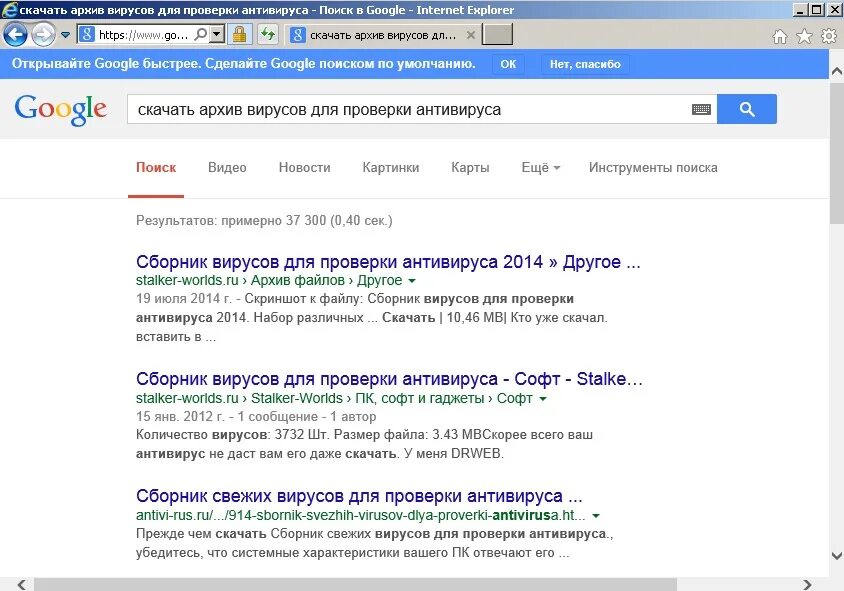
Task: Expand dropdown arrow after 'гаджеты › Софт'
Action: [x=543, y=399]
